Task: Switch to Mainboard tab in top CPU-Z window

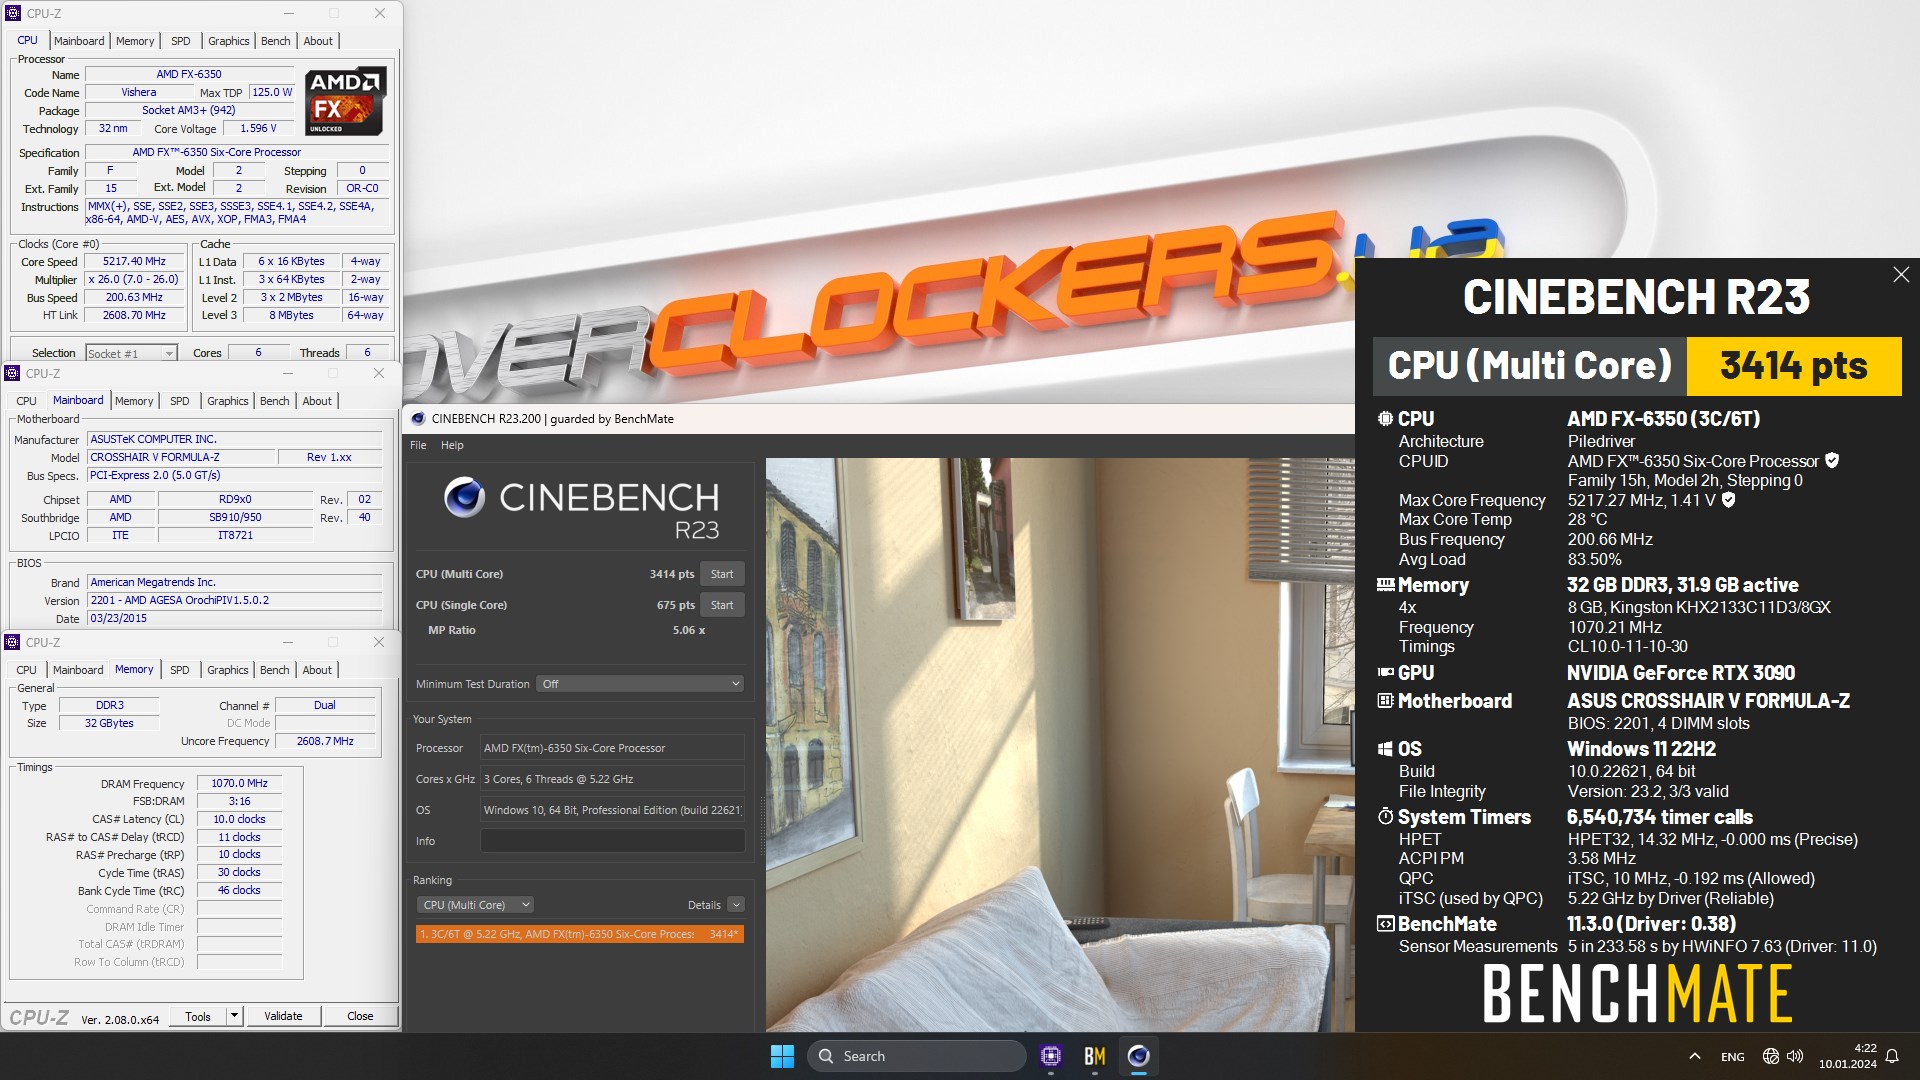Action: [x=79, y=41]
